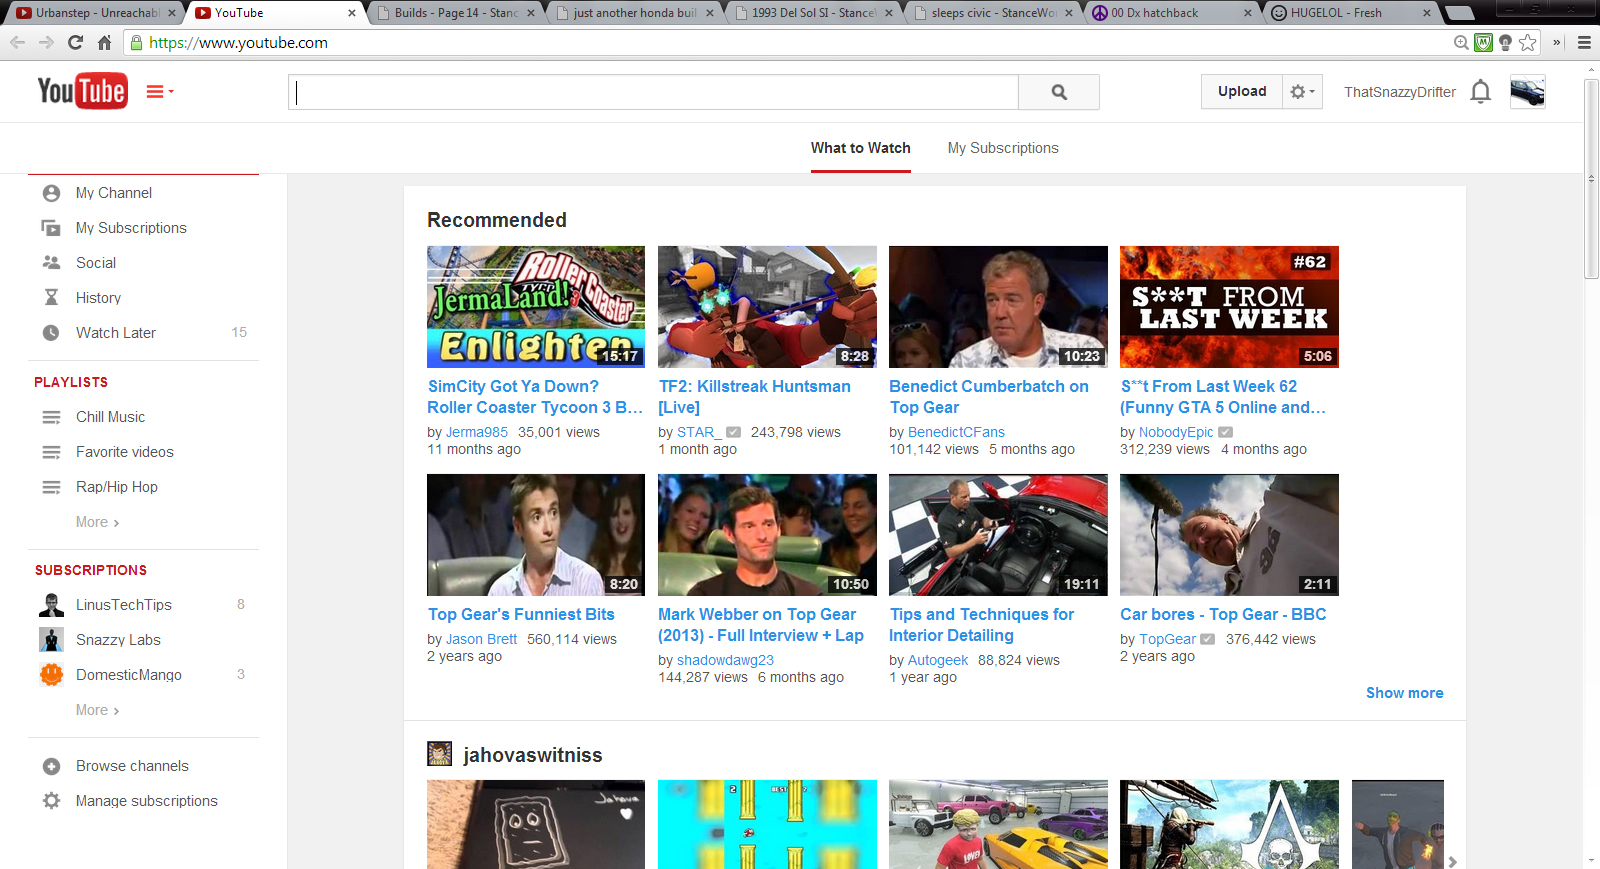
Task: Click Show more under Recommended
Action: click(x=1404, y=693)
